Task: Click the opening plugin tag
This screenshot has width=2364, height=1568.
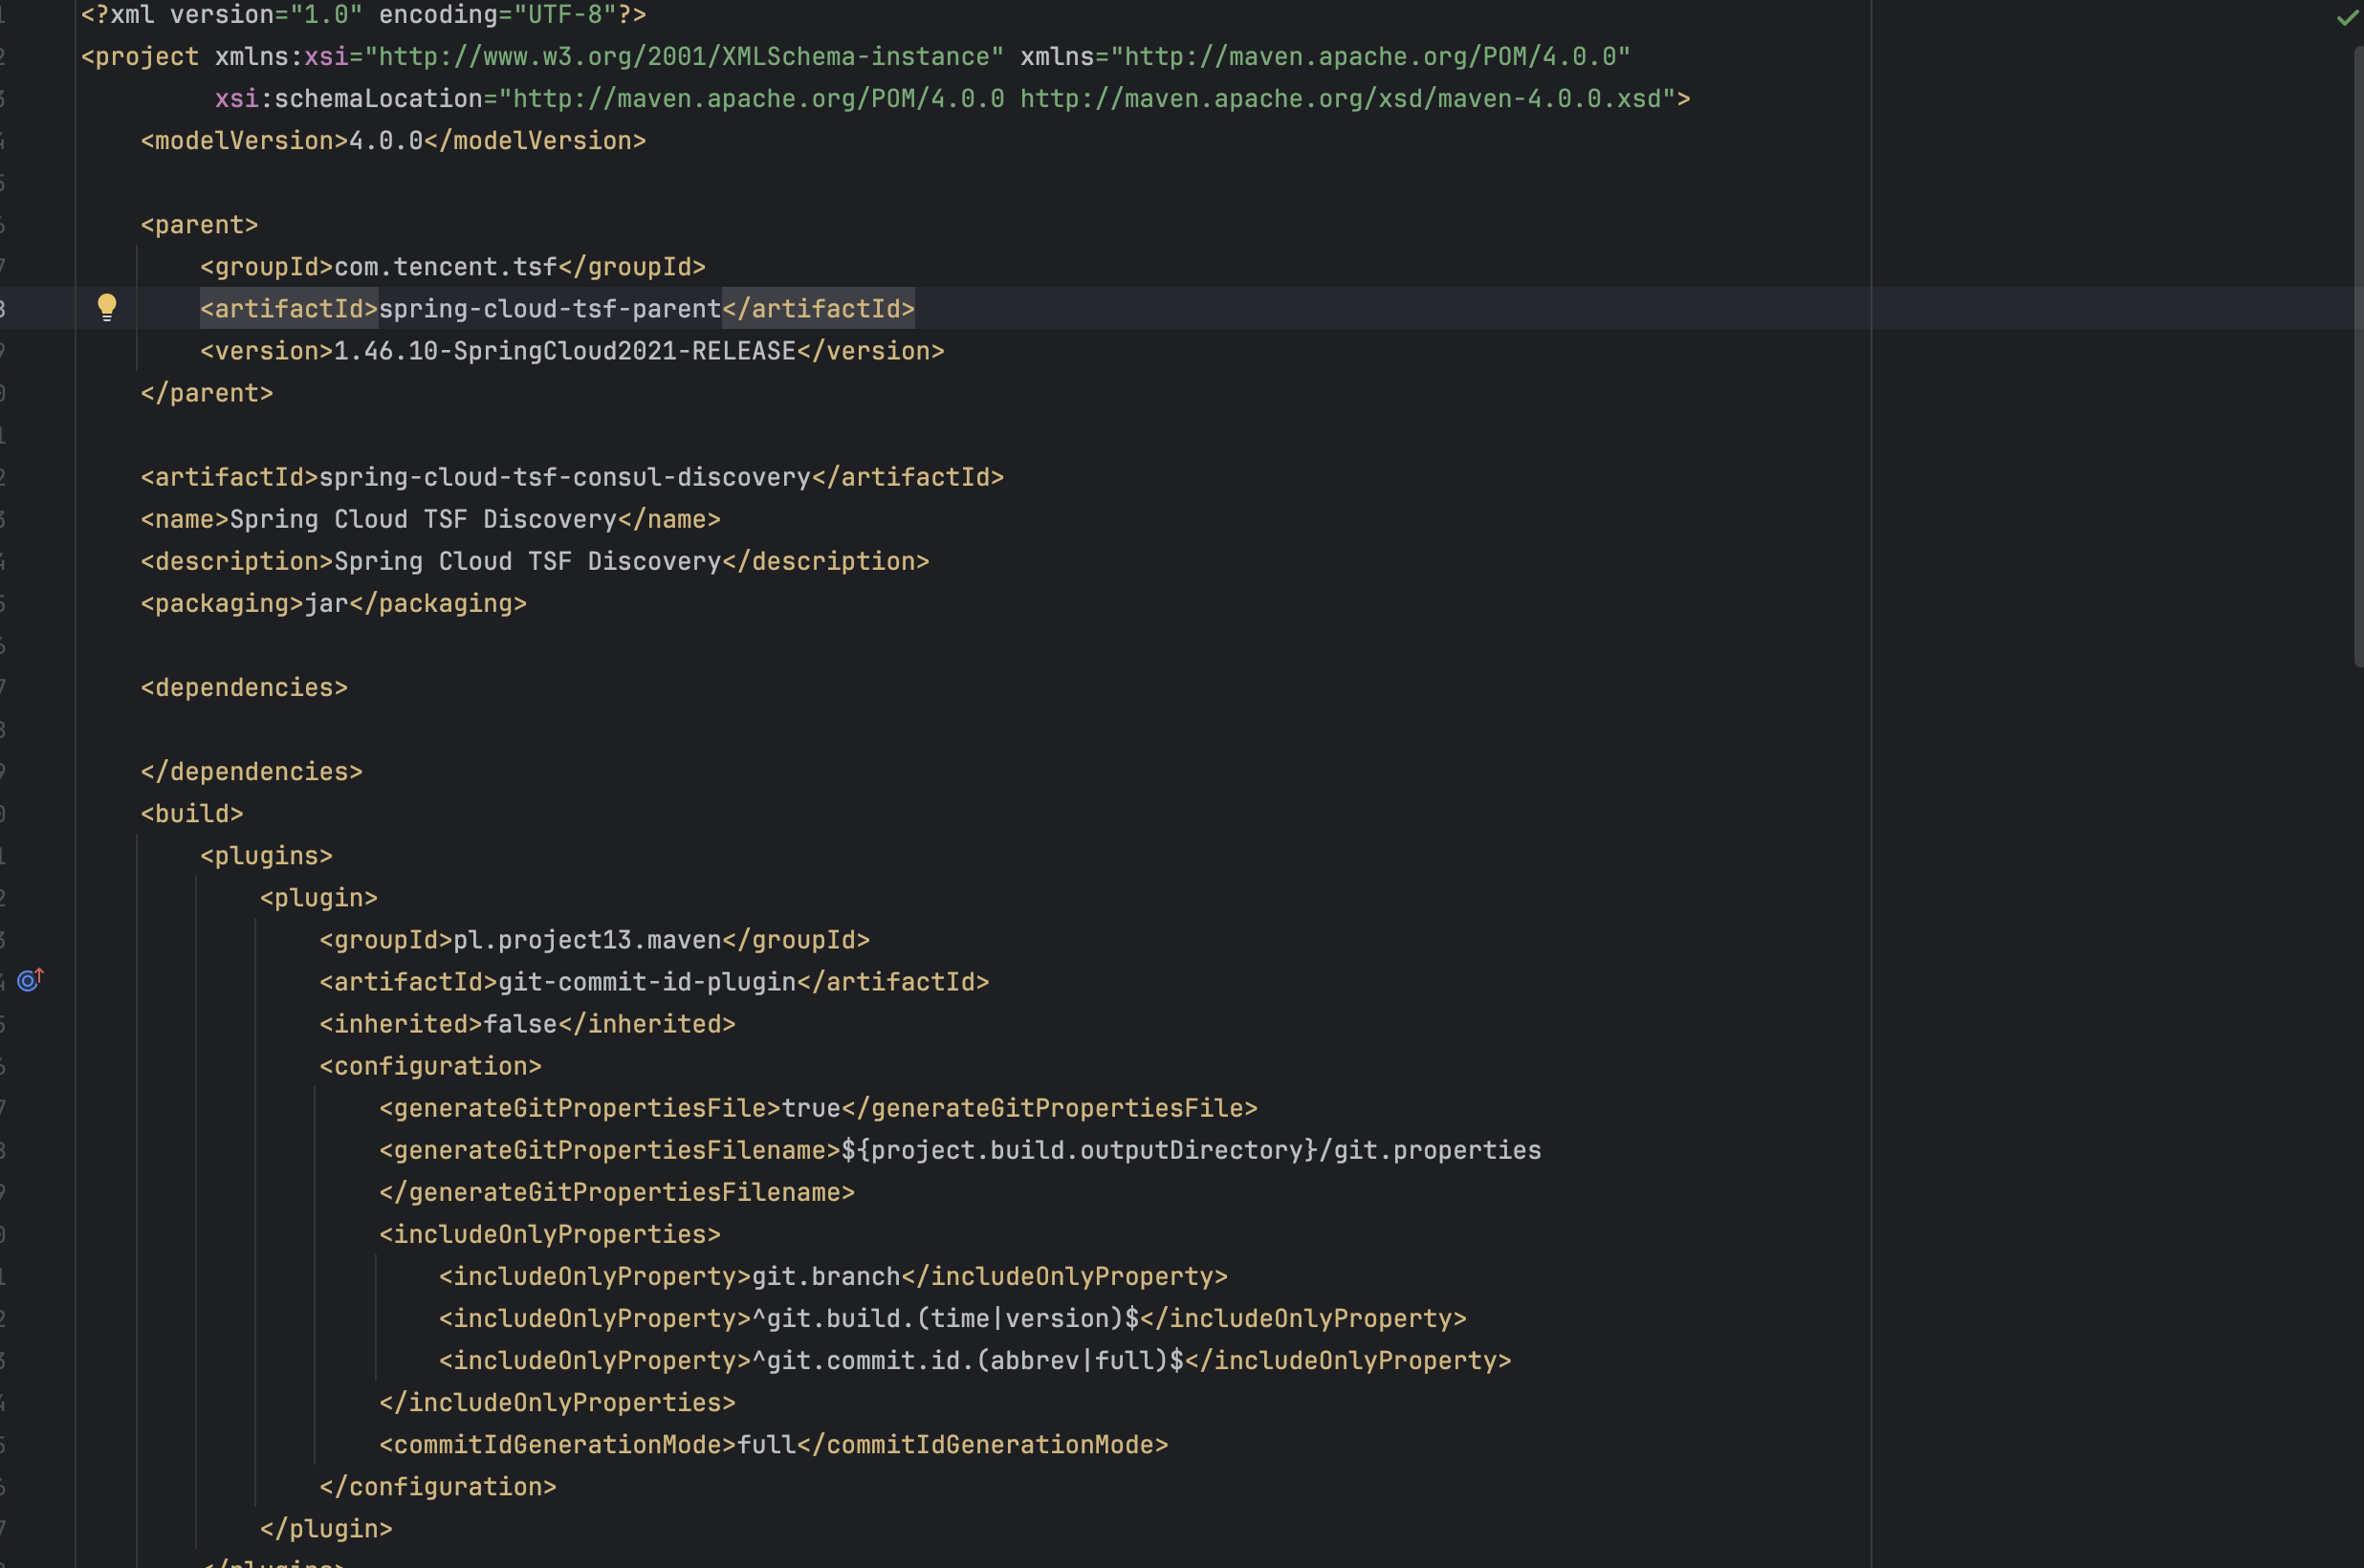Action: tap(319, 897)
